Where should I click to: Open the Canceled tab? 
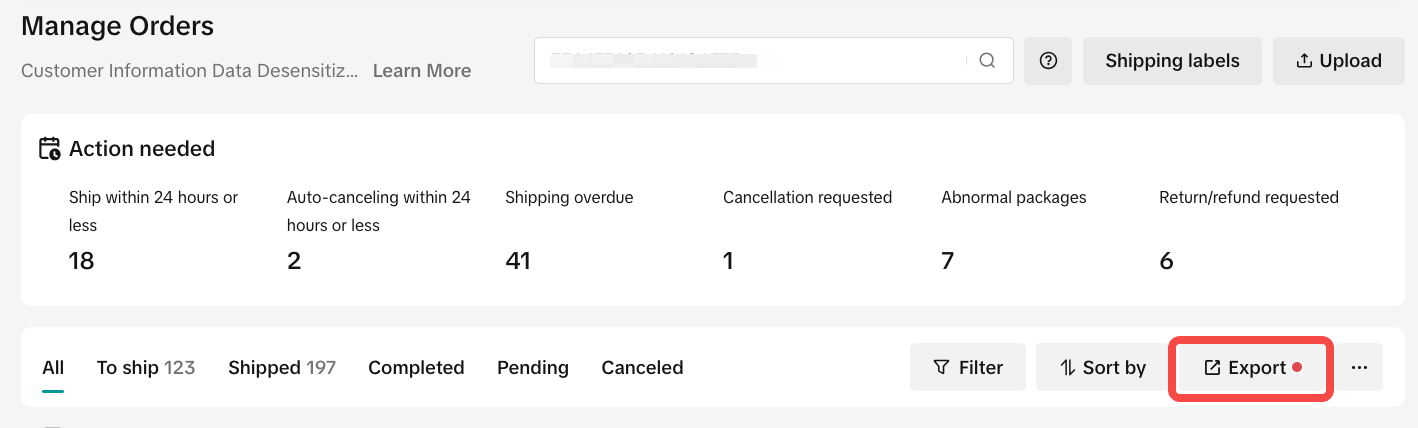coord(642,368)
